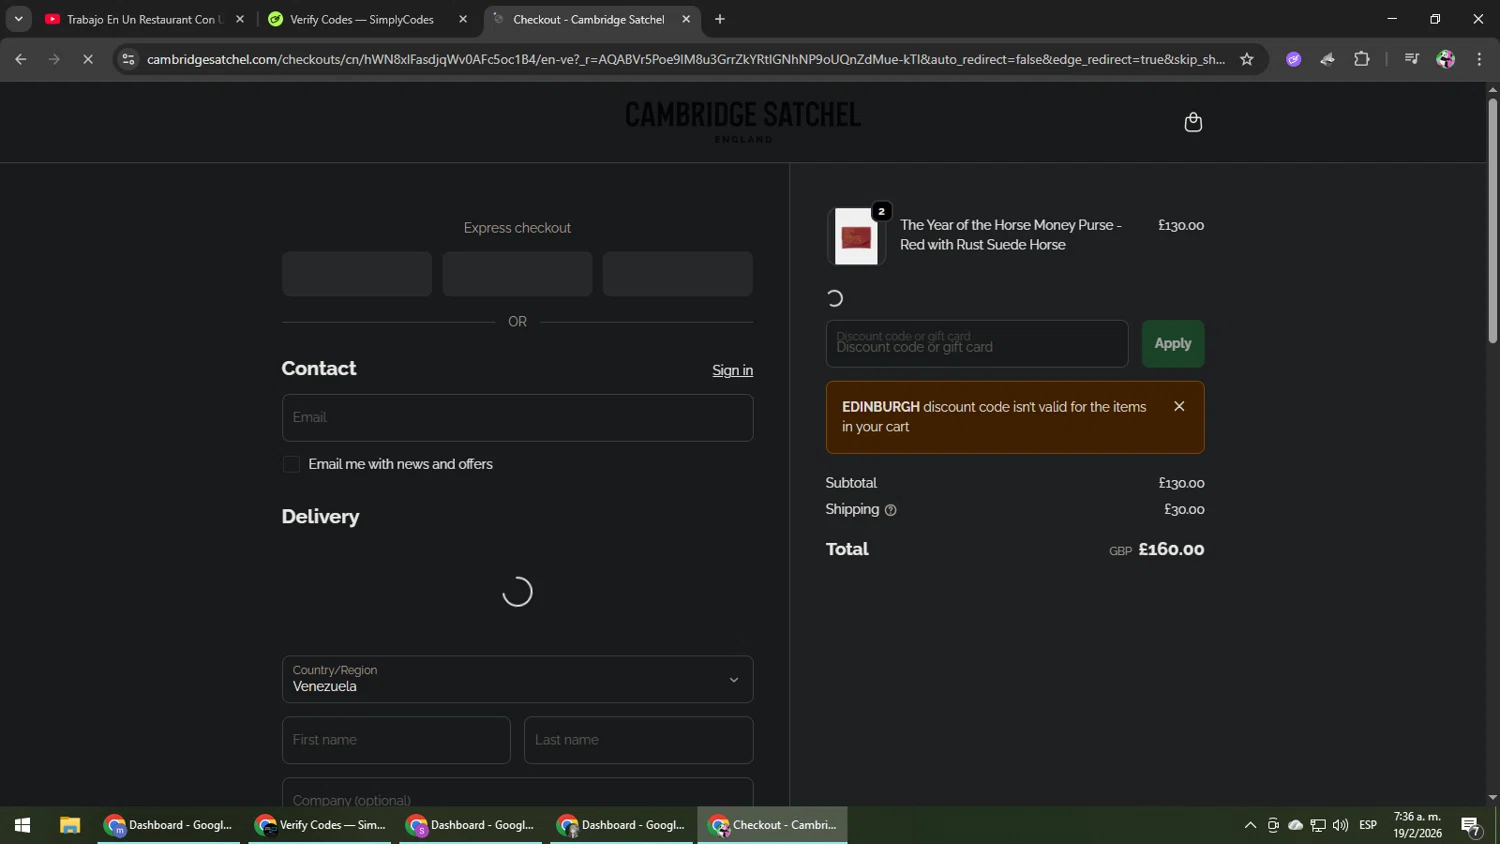The image size is (1500, 844).
Task: Open the Chrome three-dot menu
Action: click(1479, 59)
